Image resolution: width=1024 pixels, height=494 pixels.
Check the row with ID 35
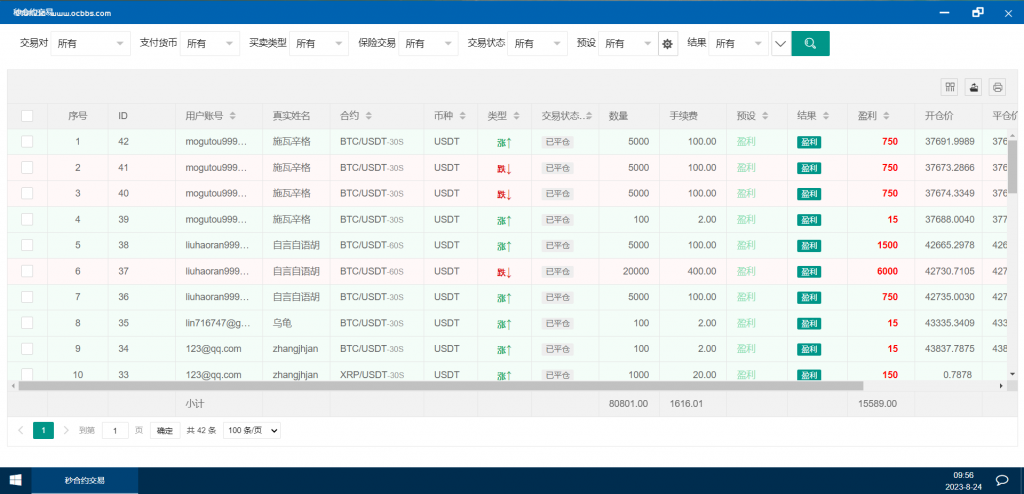point(27,323)
